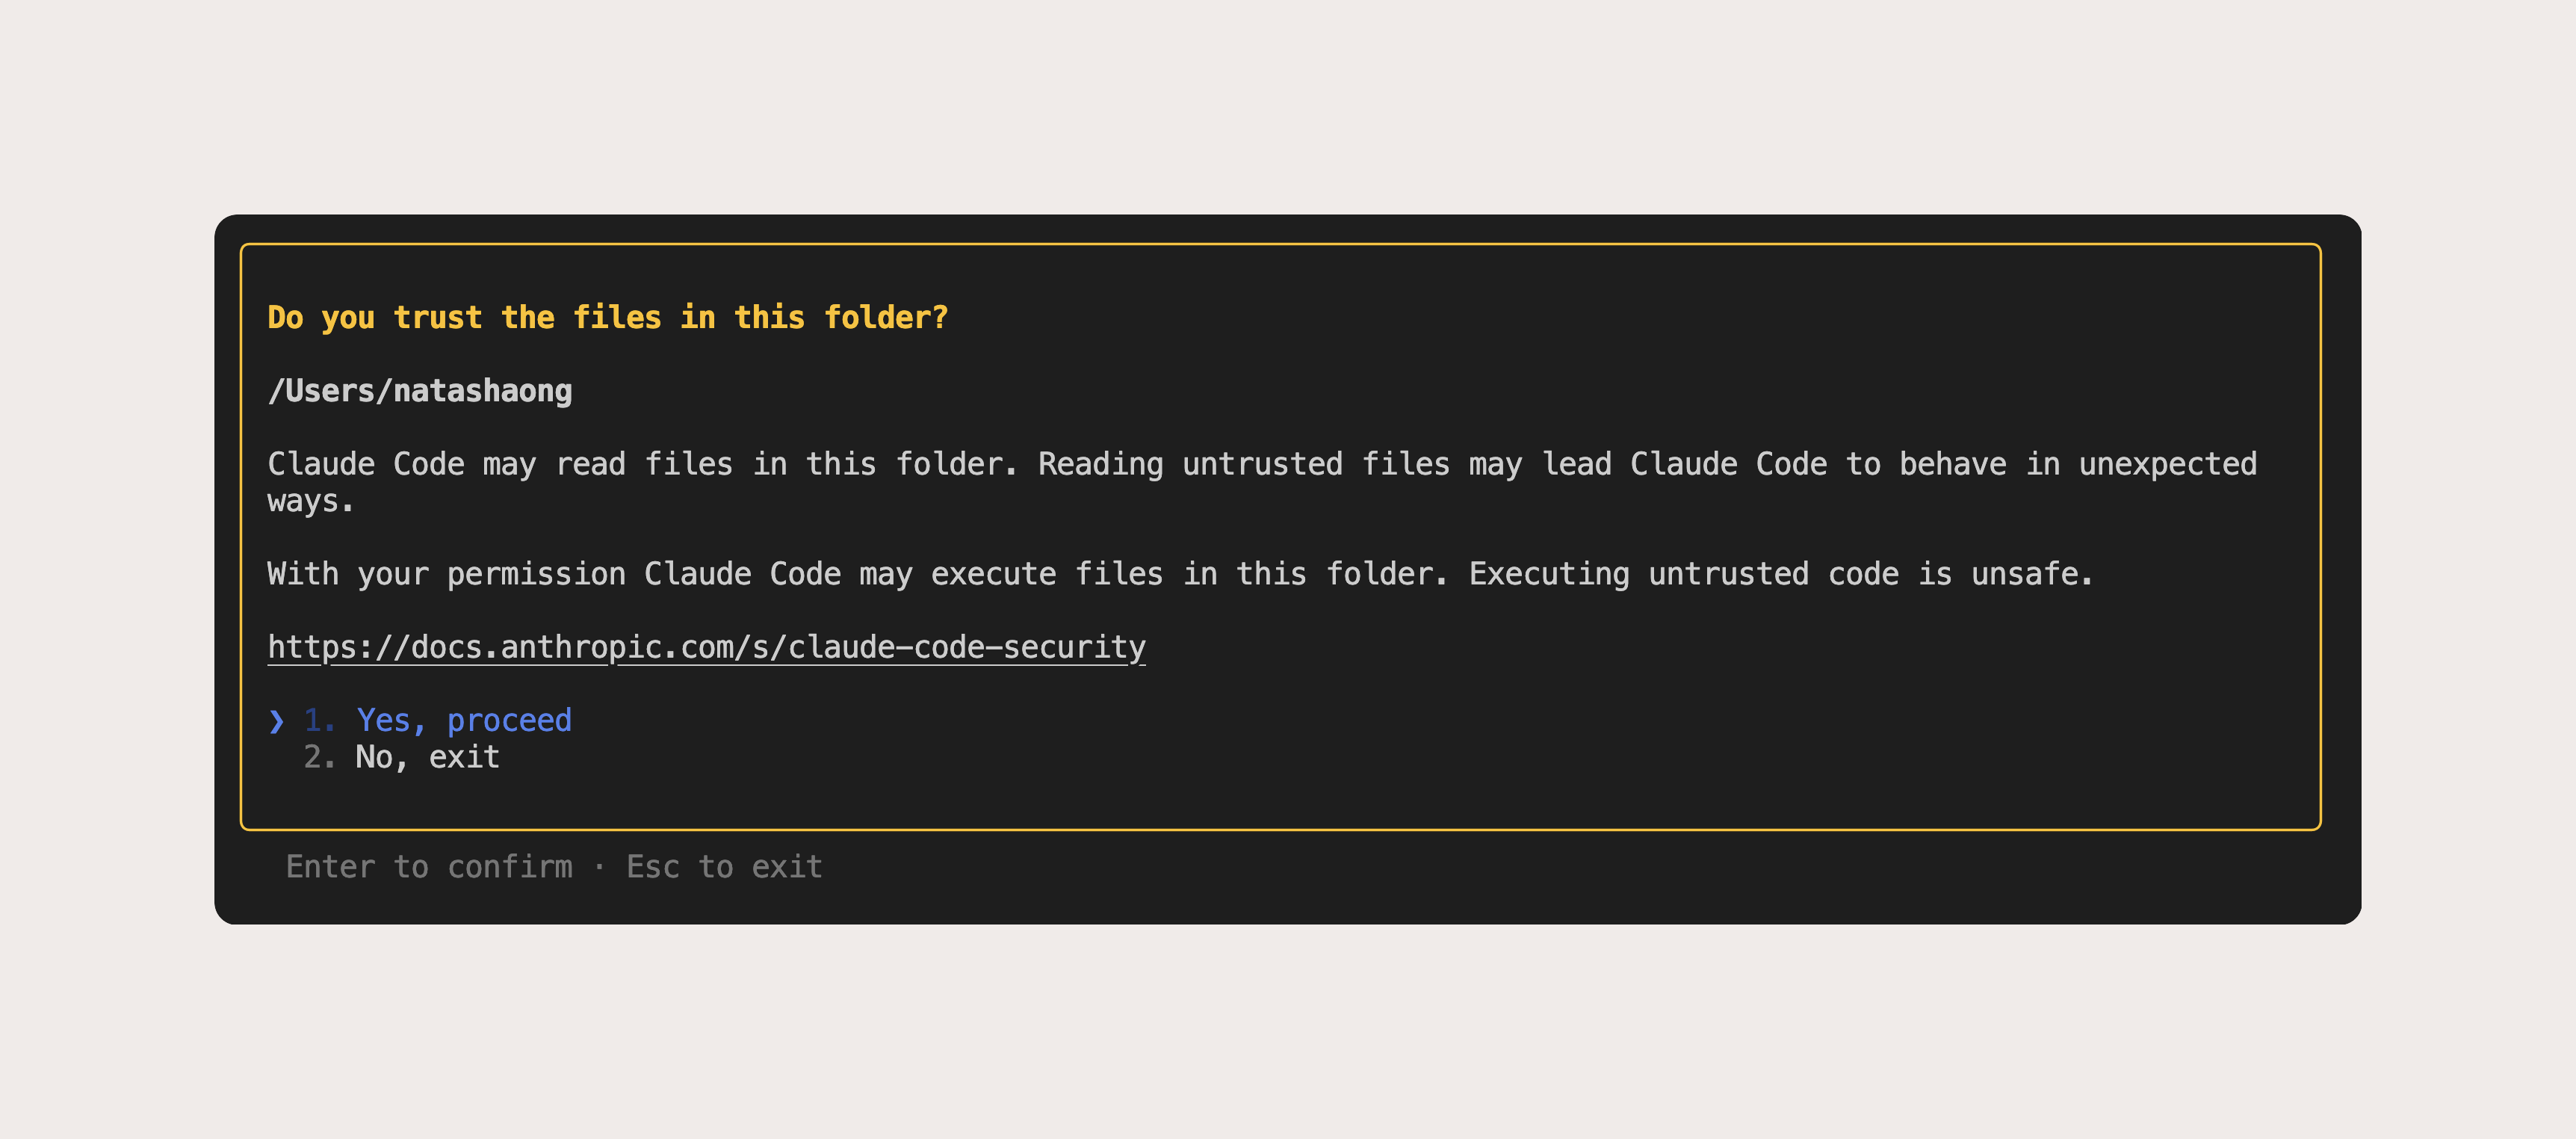Click the "Enter to confirm" hint

pos(429,866)
